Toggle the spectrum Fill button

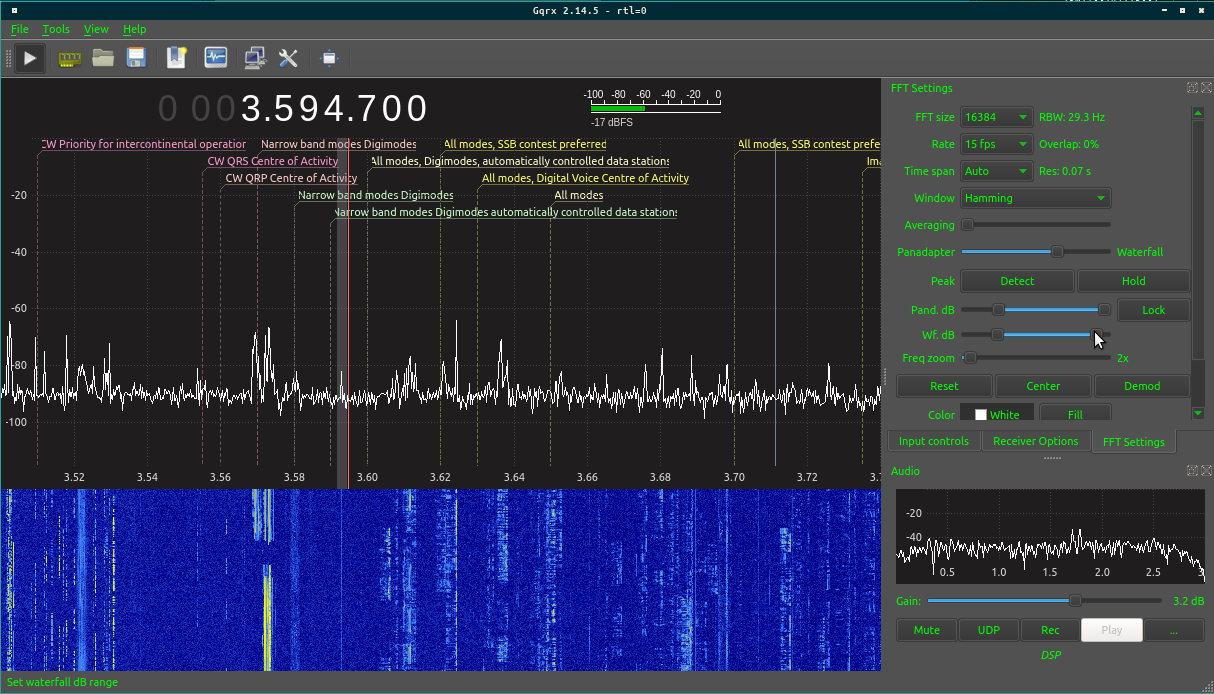point(1075,415)
